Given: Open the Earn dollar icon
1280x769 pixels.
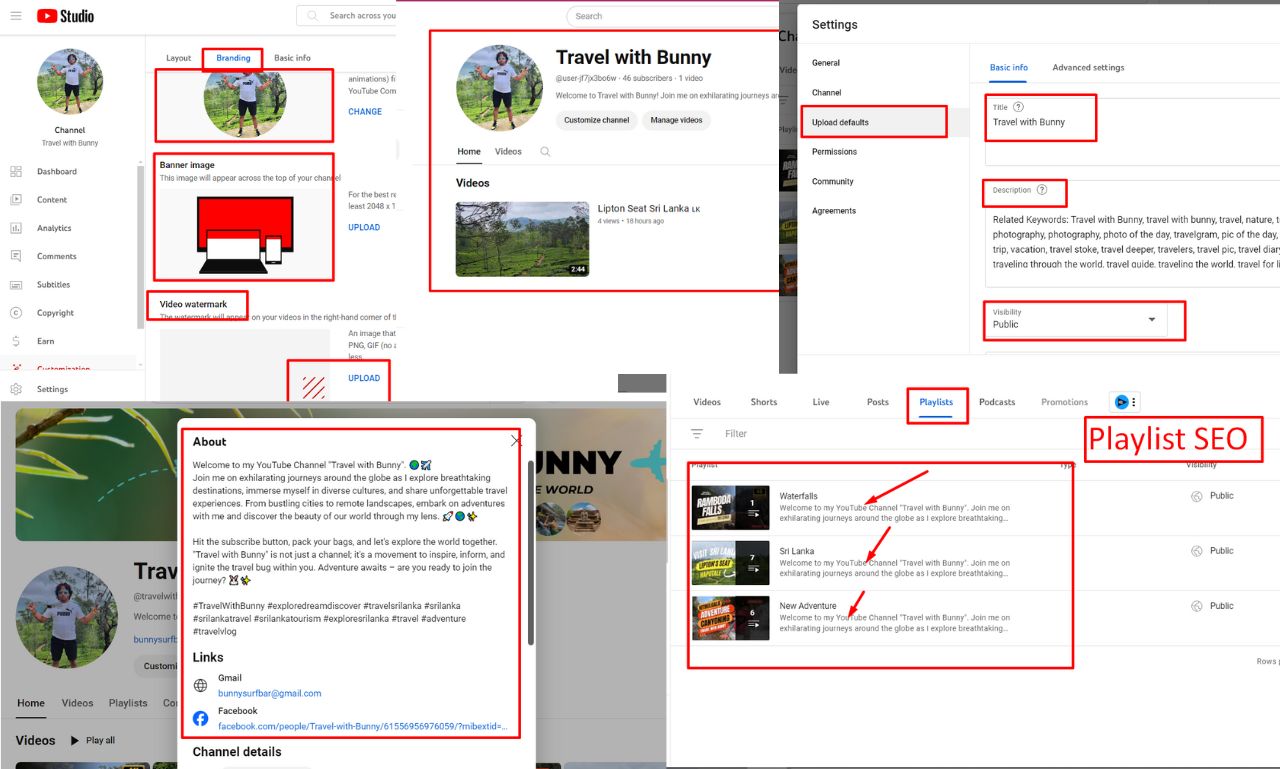Looking at the screenshot, I should (16, 341).
